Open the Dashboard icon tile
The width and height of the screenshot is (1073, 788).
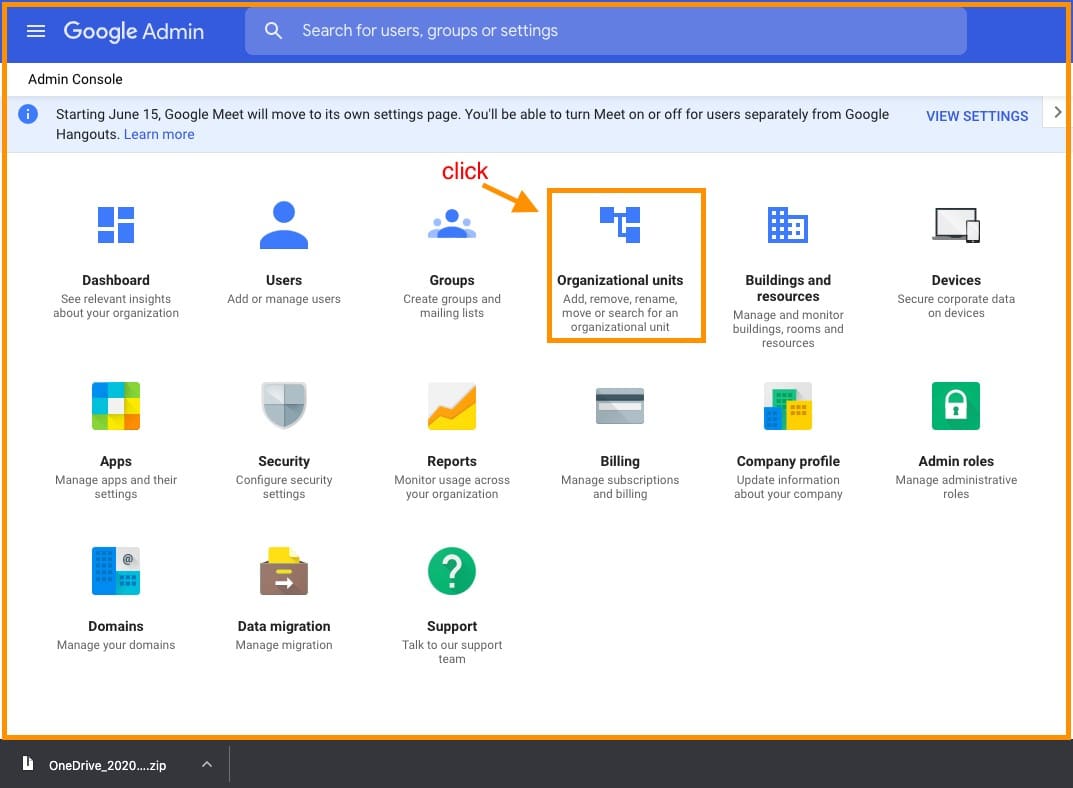pyautogui.click(x=116, y=226)
